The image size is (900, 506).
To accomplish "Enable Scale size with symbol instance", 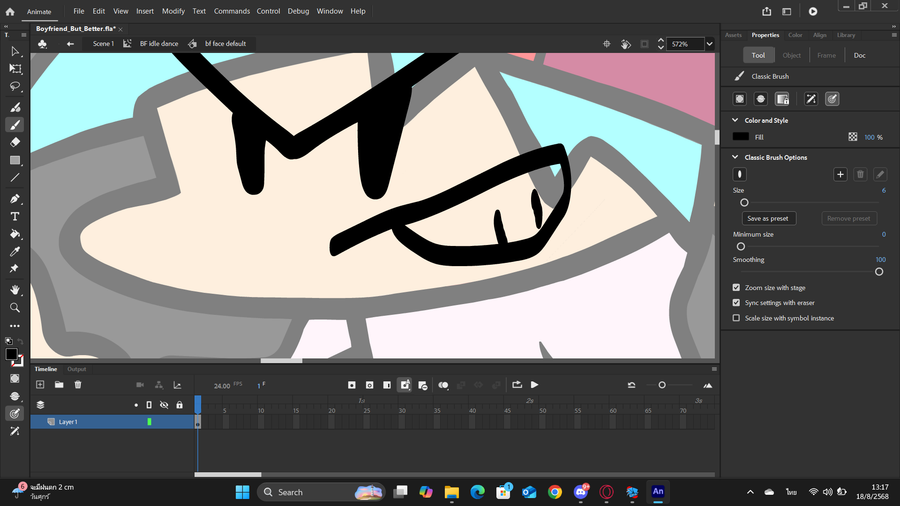I will [736, 318].
